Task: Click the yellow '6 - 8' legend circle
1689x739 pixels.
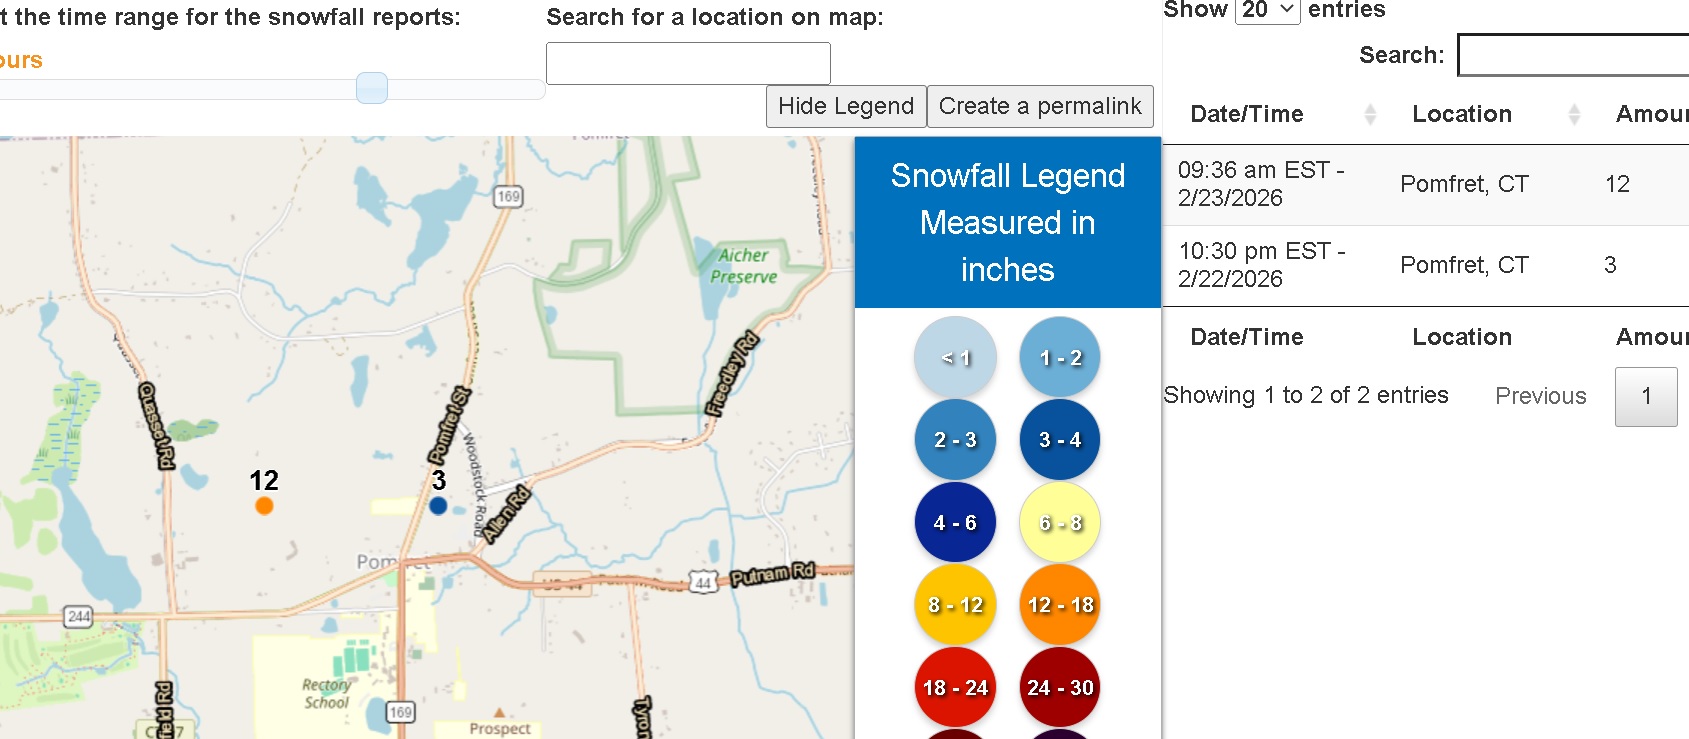Action: point(1060,523)
